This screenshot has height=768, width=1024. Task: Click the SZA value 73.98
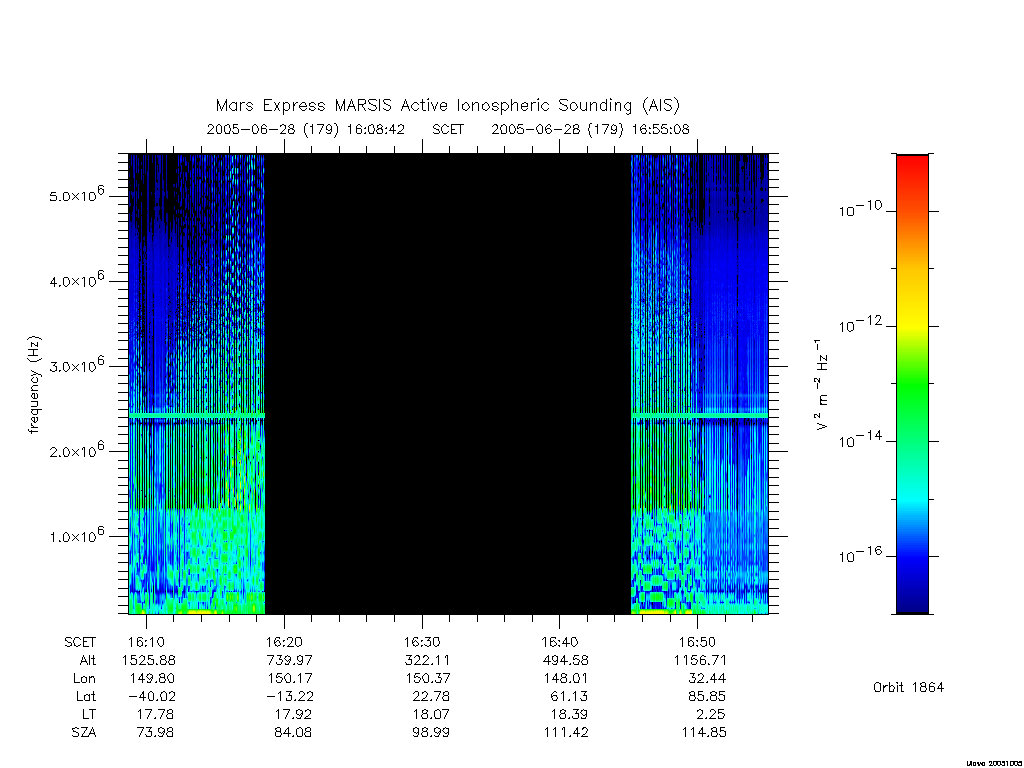tap(155, 733)
